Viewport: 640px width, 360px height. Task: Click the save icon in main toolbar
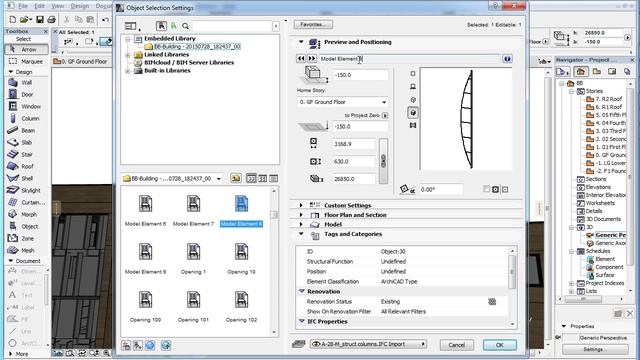pos(40,19)
